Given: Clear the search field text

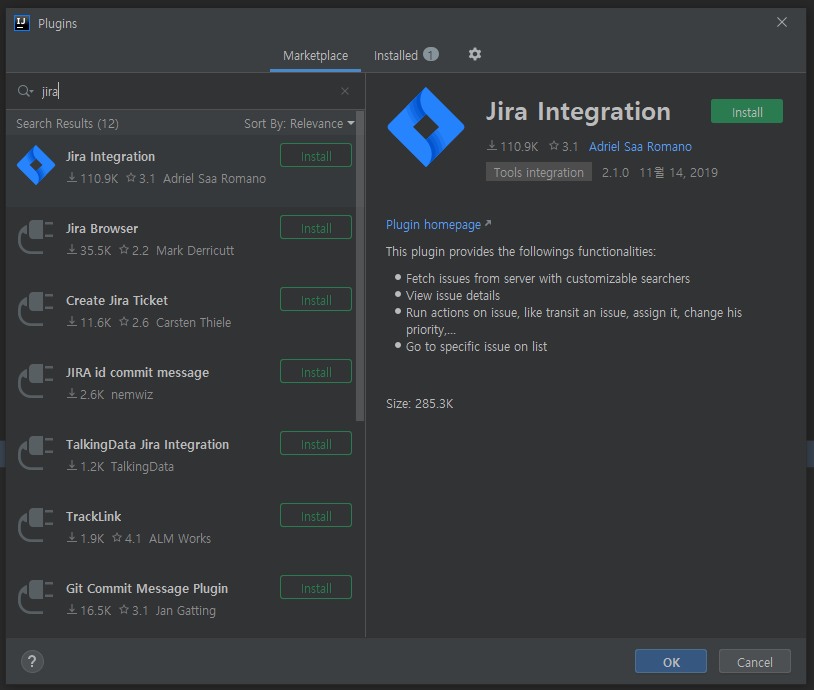Looking at the screenshot, I should pyautogui.click(x=345, y=91).
